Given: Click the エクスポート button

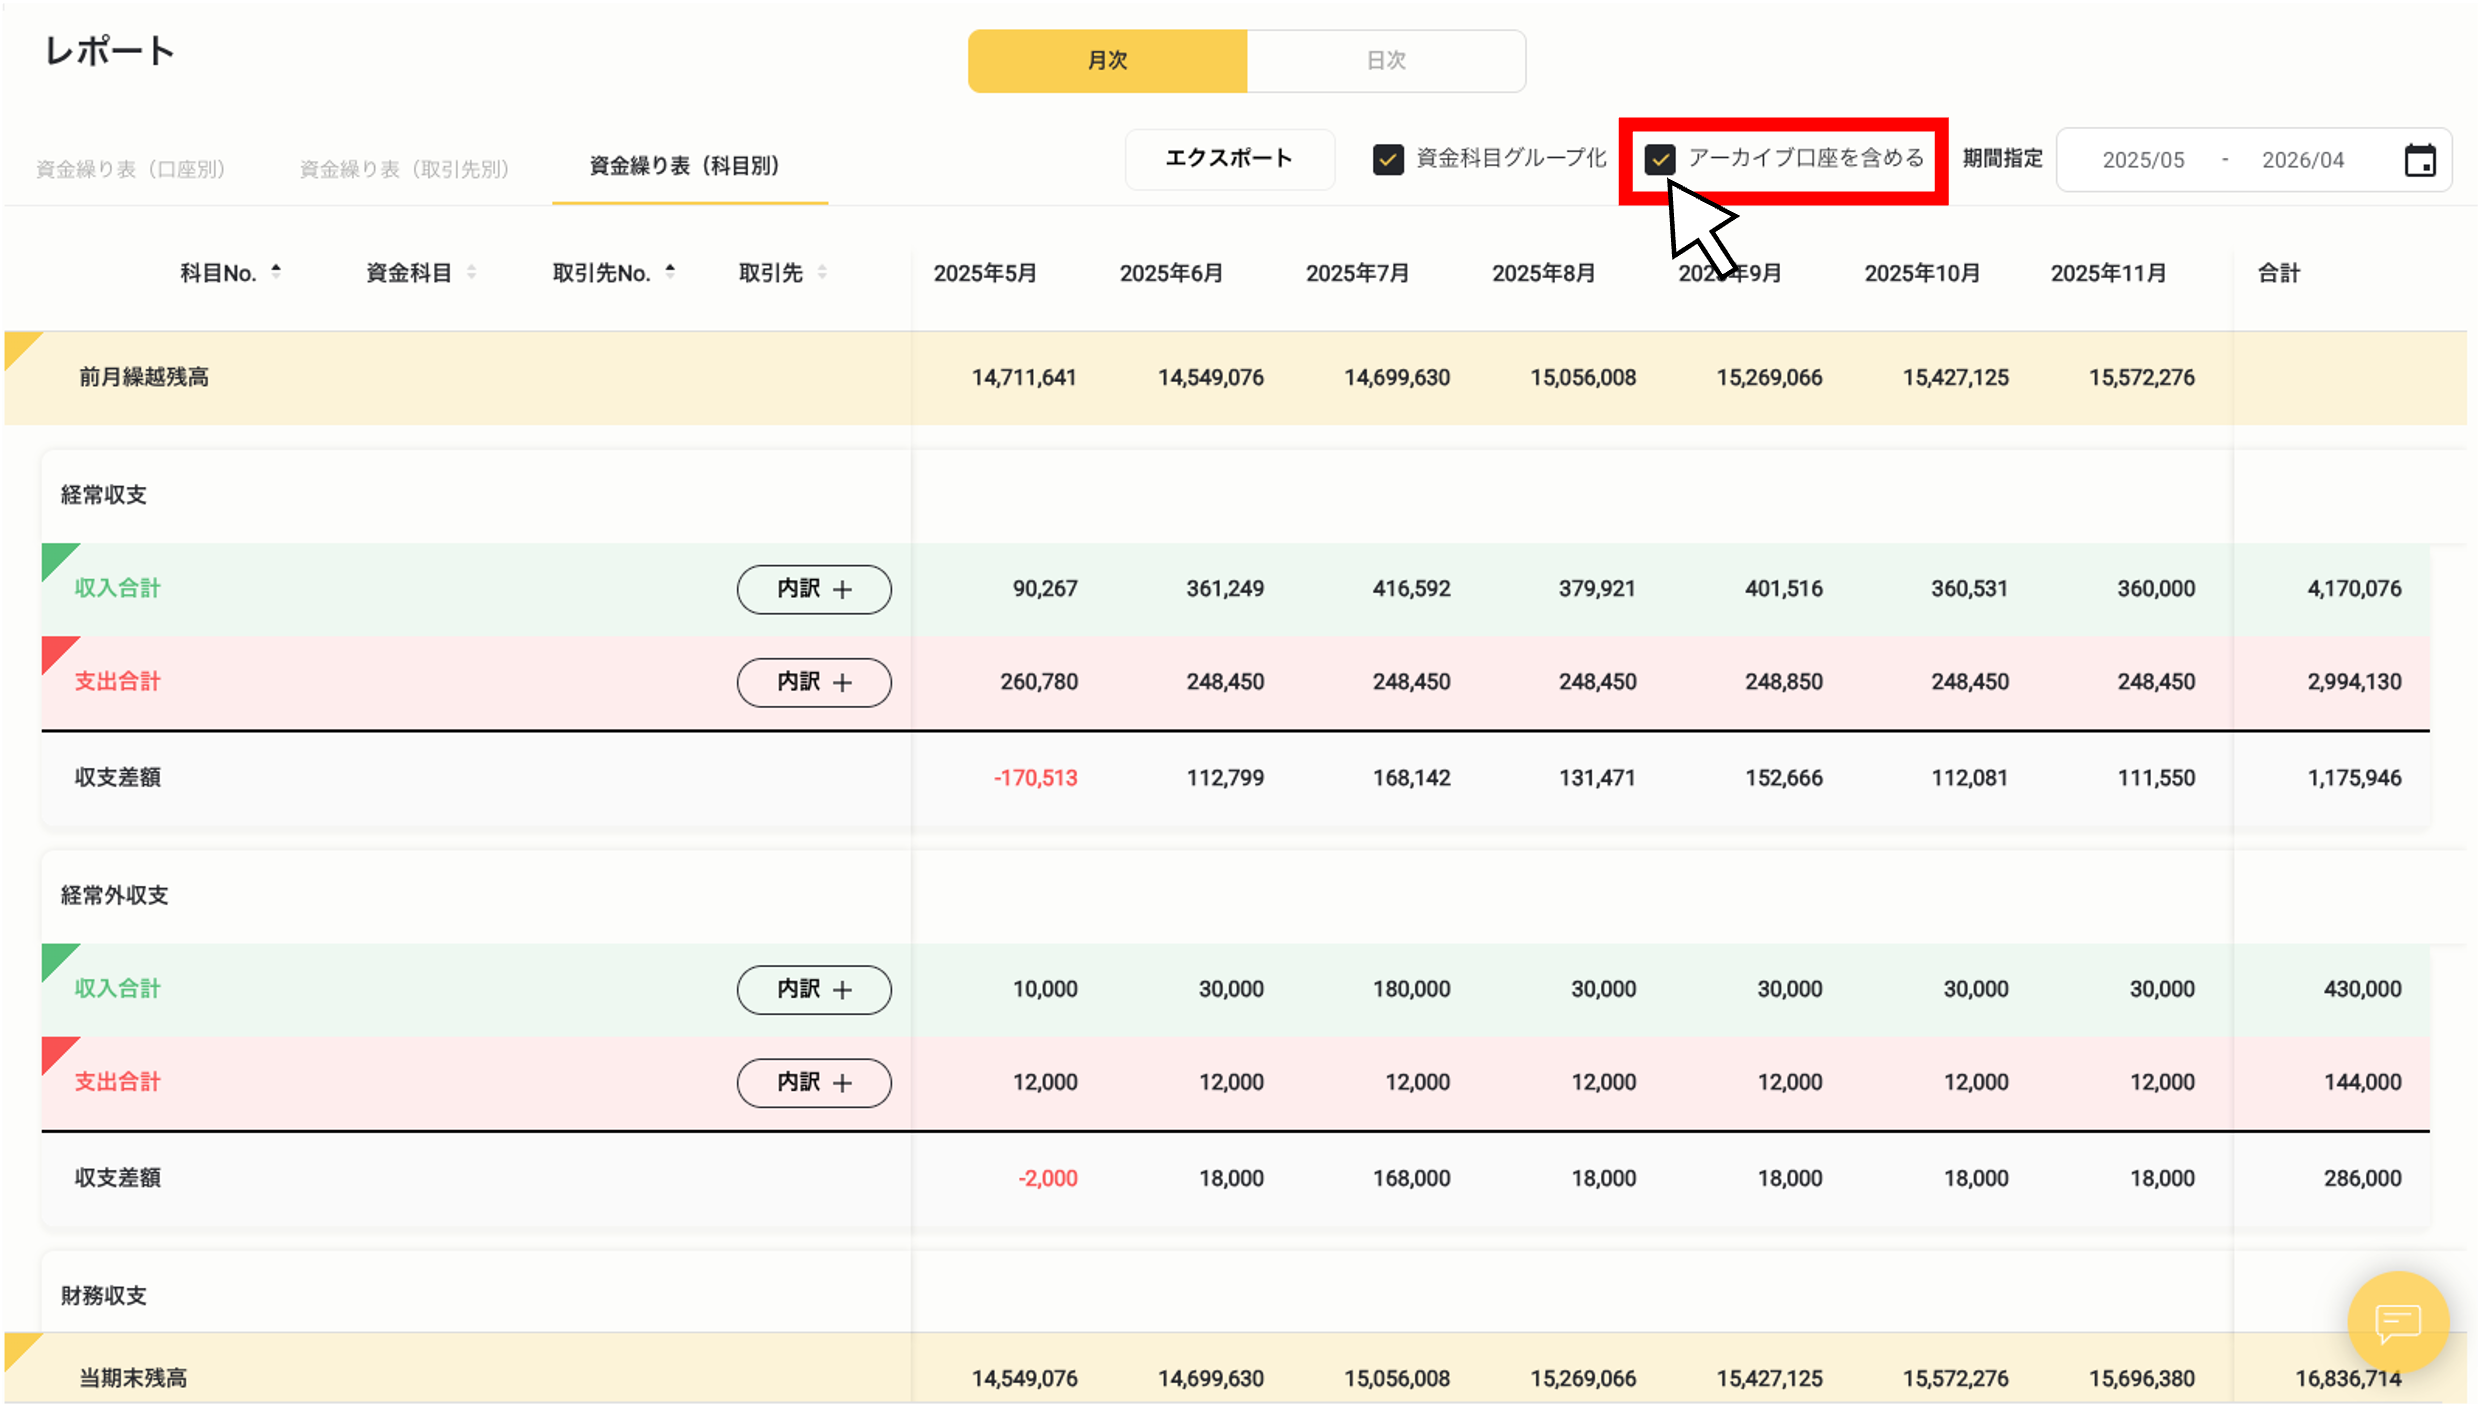Looking at the screenshot, I should pos(1229,158).
